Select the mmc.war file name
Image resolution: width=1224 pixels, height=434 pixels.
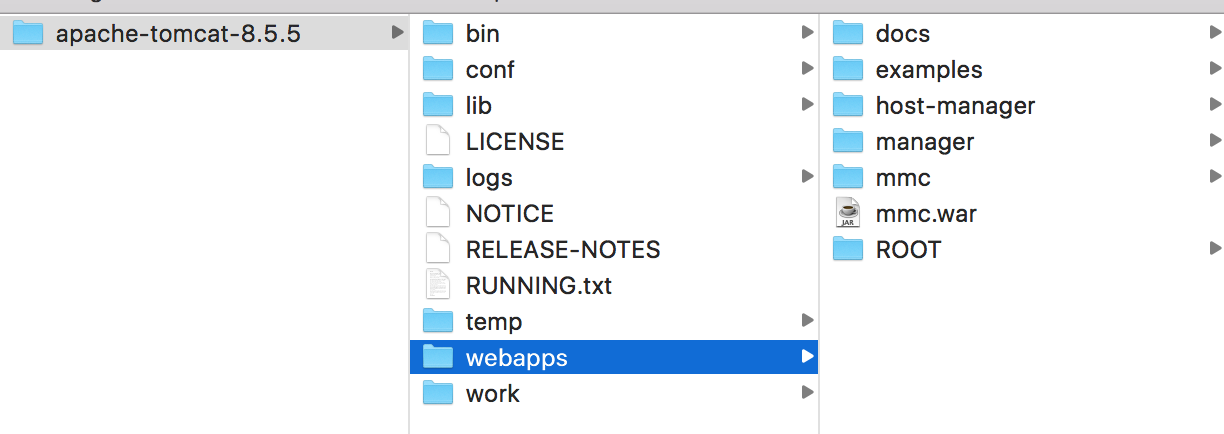926,214
